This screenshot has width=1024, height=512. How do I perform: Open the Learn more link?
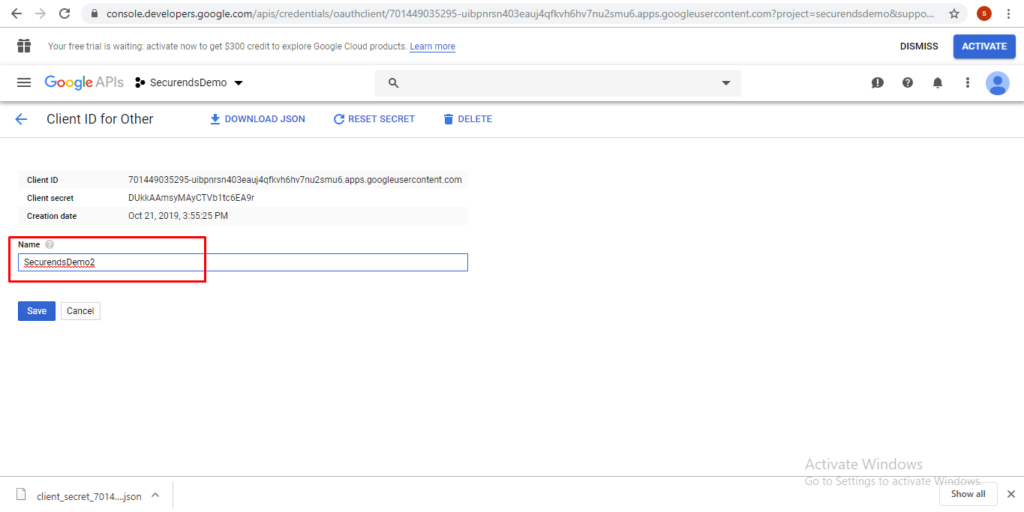(432, 46)
